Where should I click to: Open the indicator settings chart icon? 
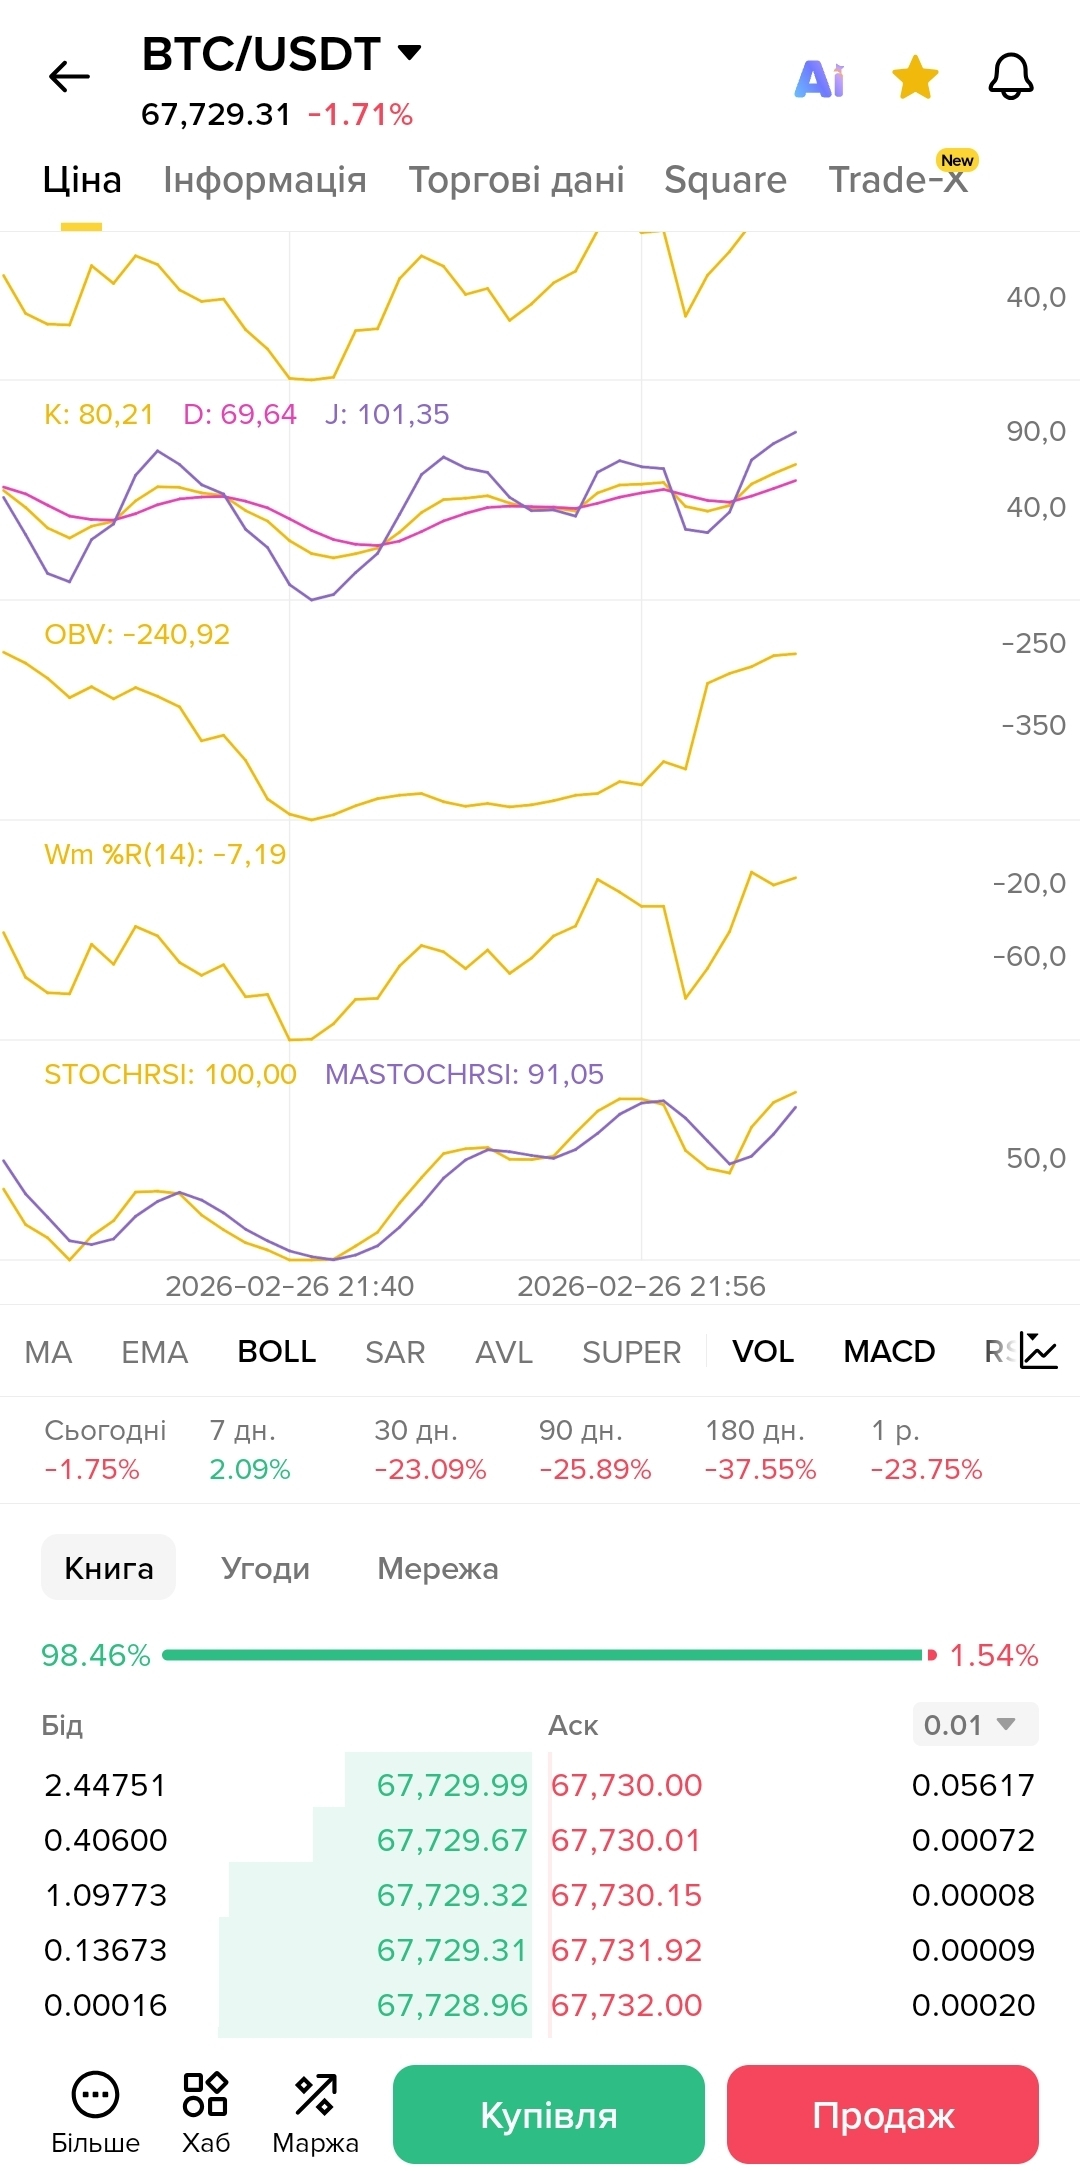click(1039, 1350)
